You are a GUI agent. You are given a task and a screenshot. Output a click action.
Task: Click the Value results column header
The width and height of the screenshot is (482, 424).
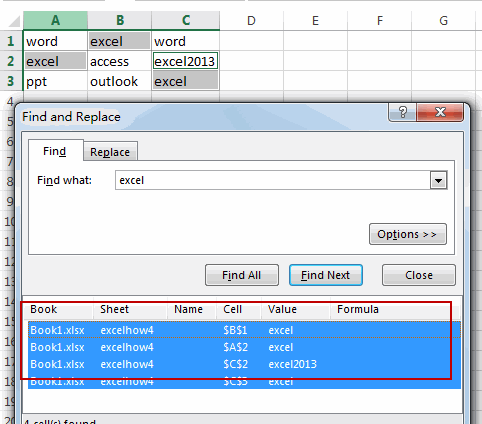coord(296,309)
